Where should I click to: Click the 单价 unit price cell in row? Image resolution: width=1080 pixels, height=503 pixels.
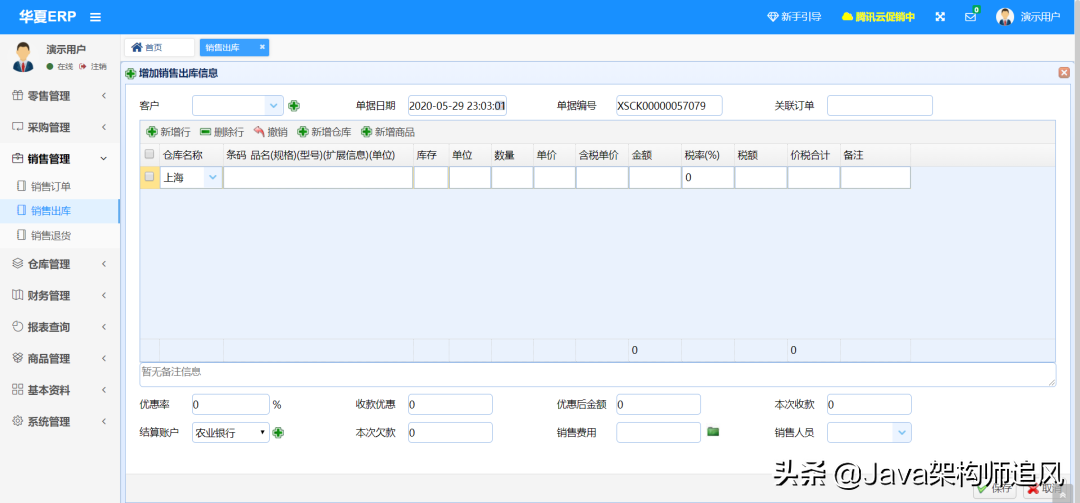coord(554,178)
